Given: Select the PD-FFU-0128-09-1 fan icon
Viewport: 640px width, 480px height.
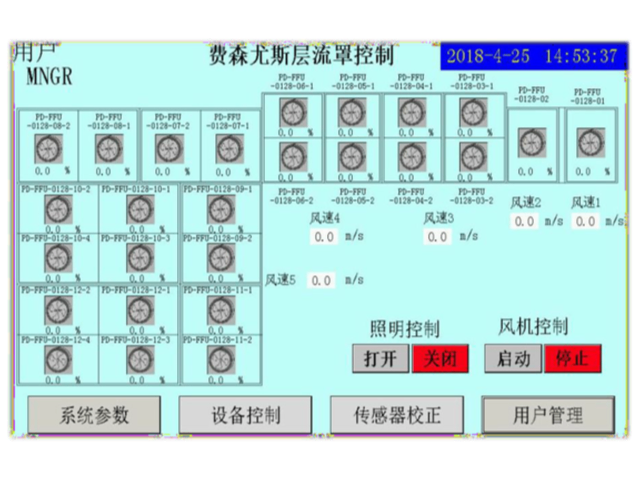Looking at the screenshot, I should (x=221, y=209).
